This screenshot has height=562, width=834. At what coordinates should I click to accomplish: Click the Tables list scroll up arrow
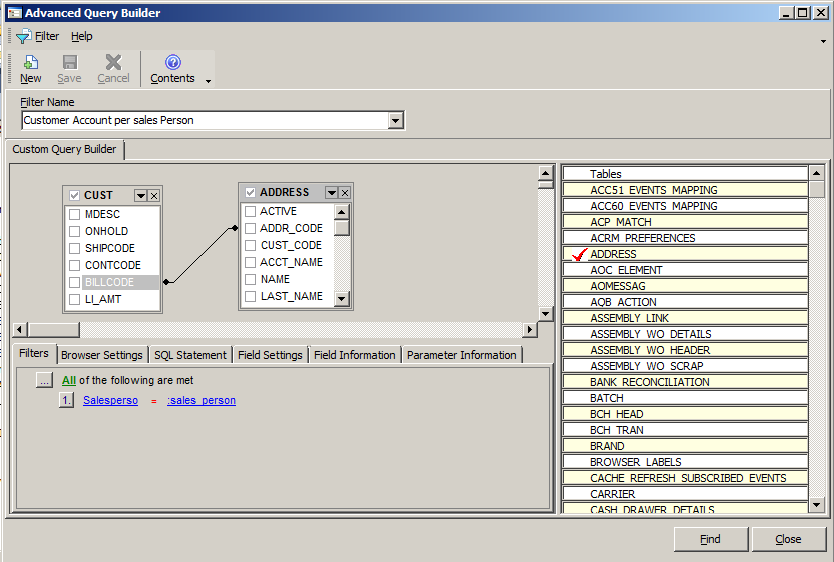tap(816, 173)
